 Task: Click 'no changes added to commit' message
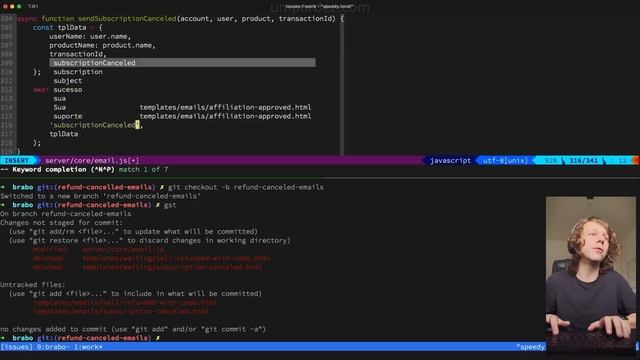coord(133,329)
